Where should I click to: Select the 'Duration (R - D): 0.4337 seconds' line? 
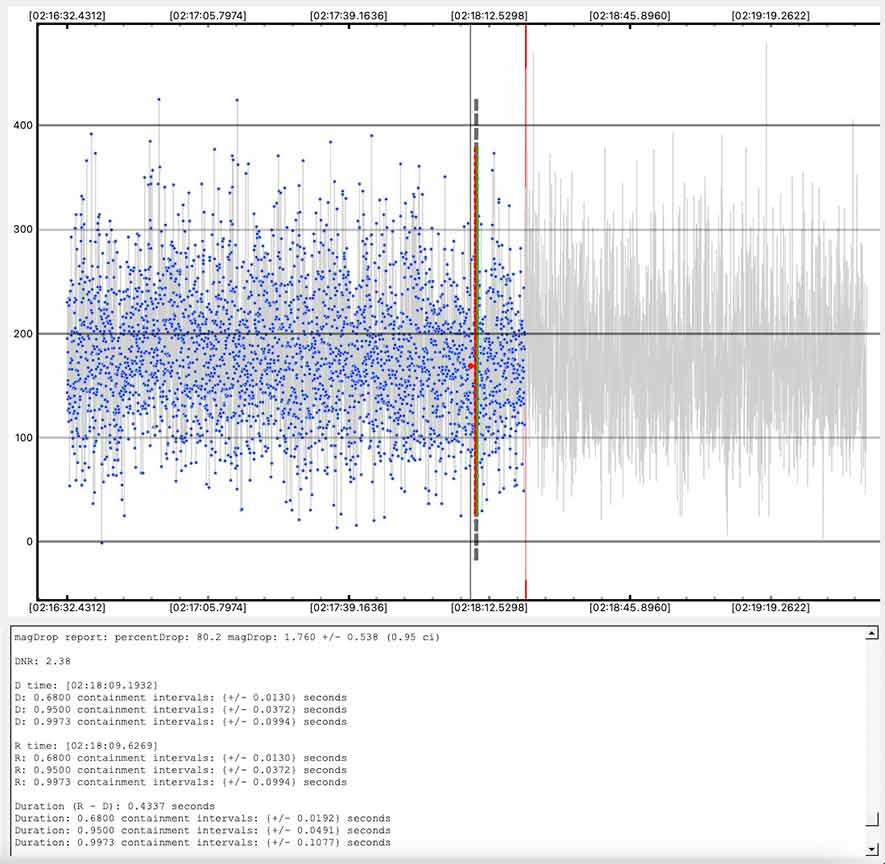(115, 806)
